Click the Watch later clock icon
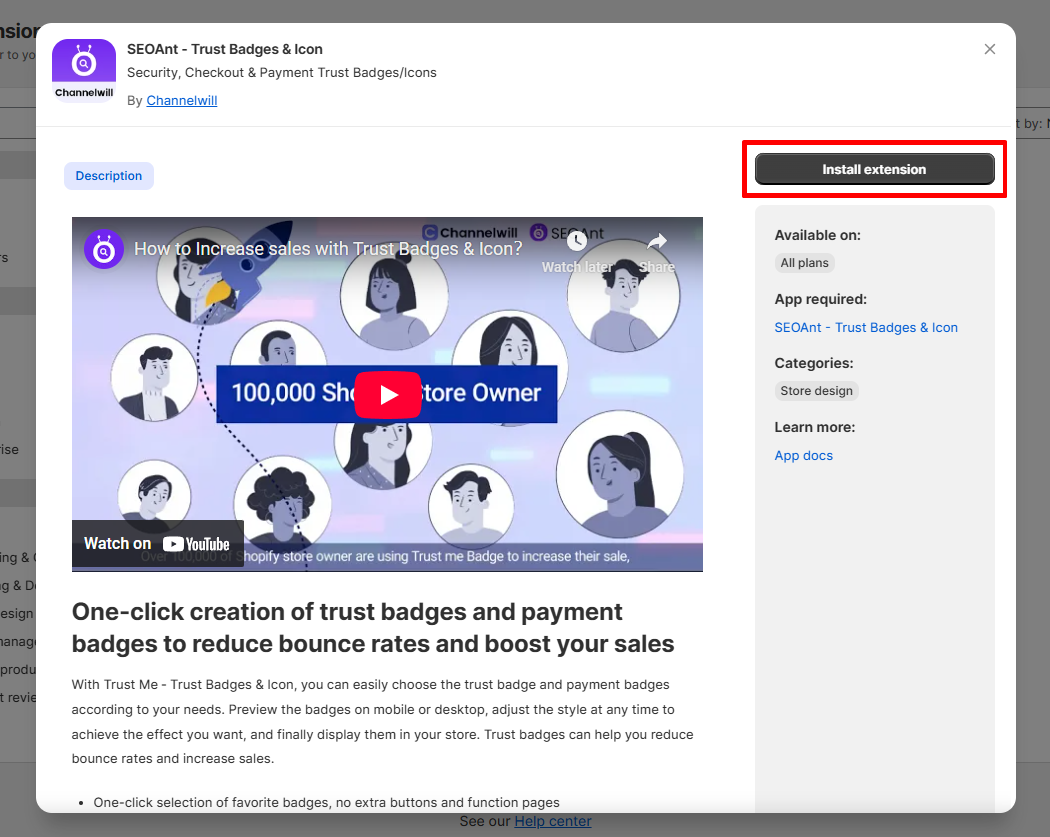Image resolution: width=1050 pixels, height=837 pixels. [577, 242]
